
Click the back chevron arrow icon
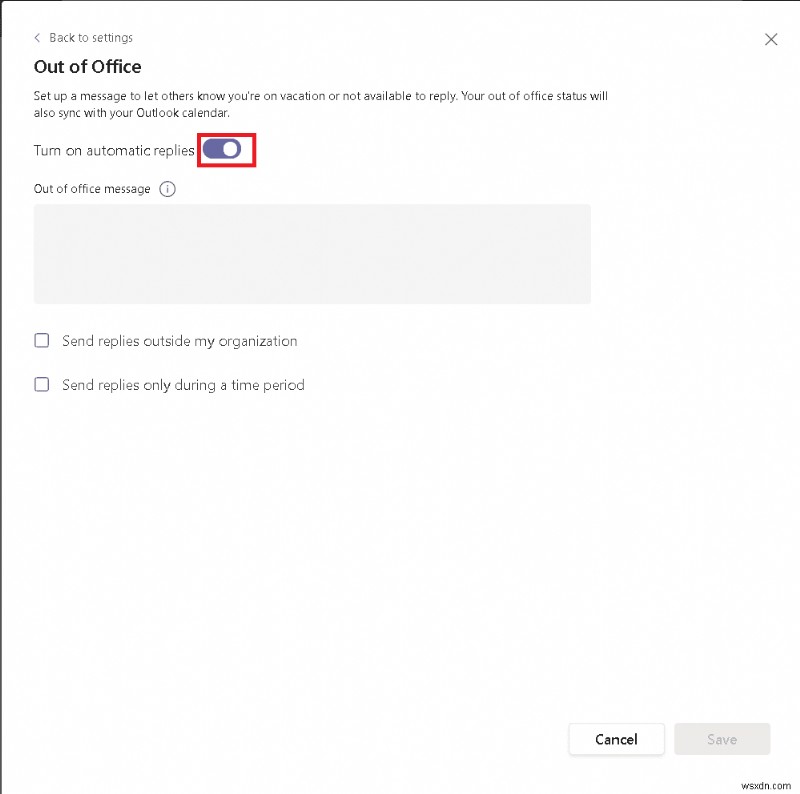(x=38, y=38)
